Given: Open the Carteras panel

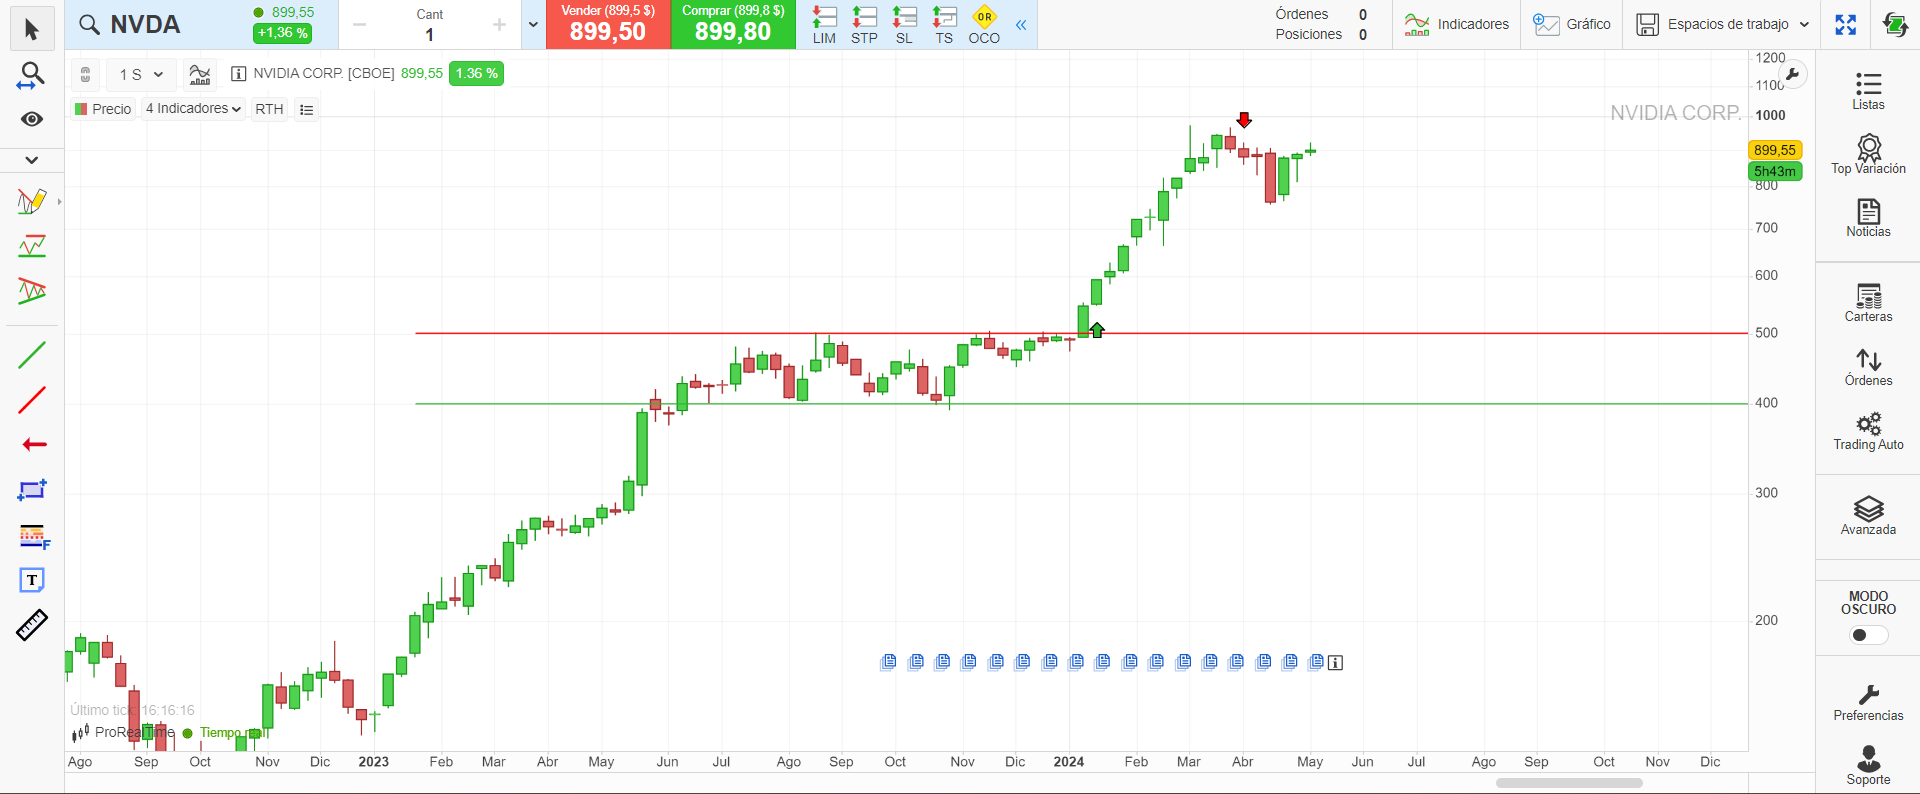Looking at the screenshot, I should click(x=1868, y=303).
